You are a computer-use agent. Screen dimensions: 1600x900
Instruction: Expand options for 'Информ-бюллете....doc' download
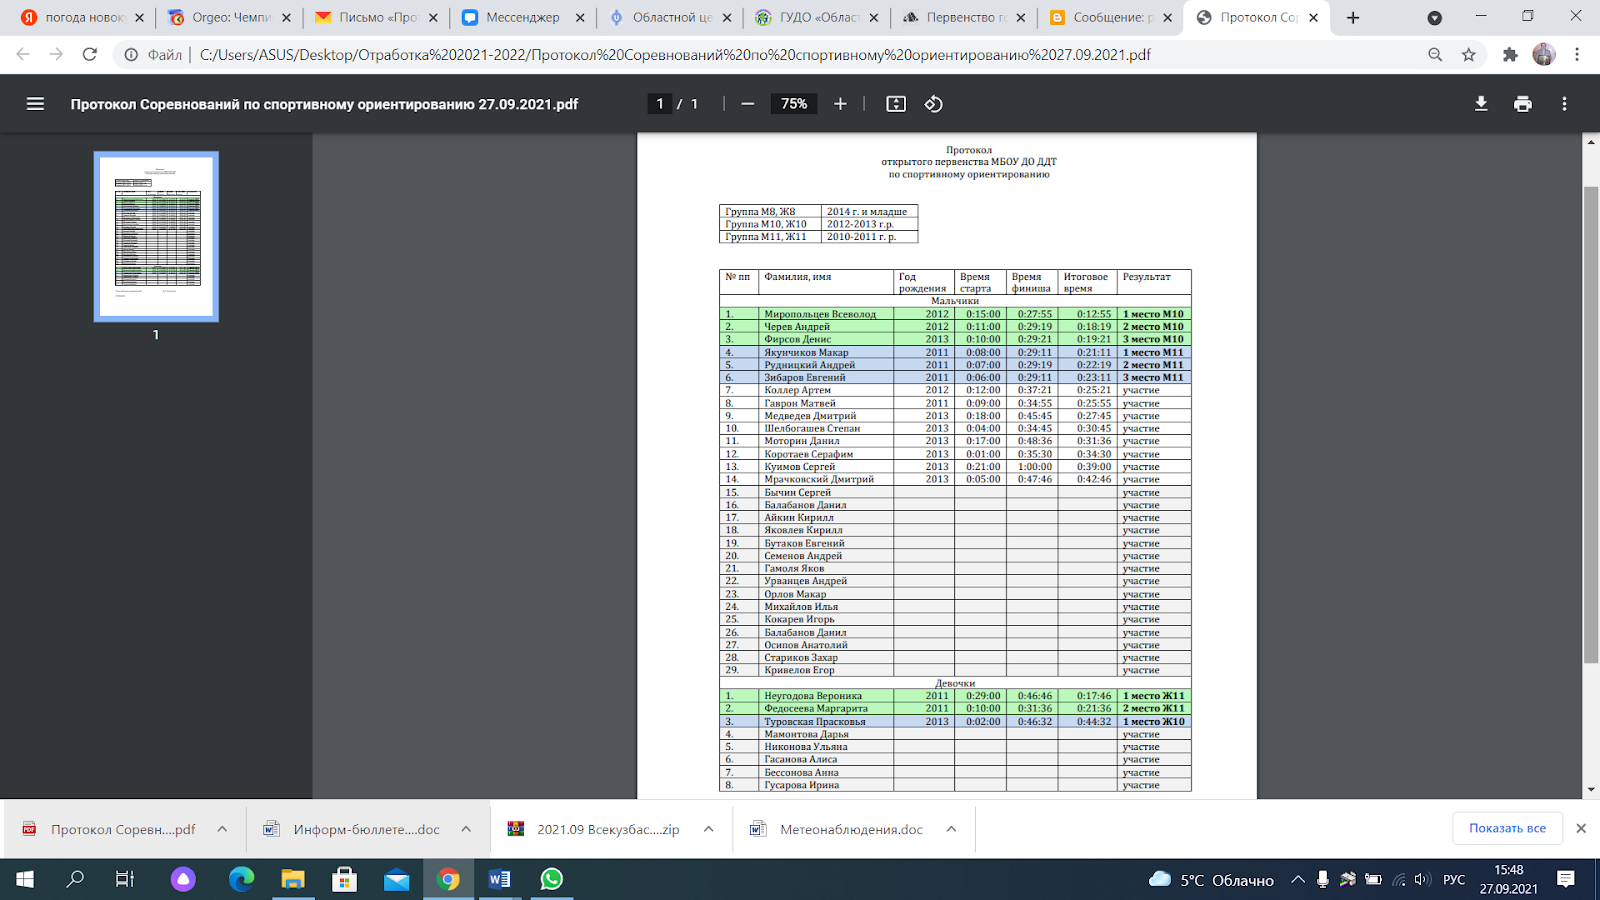[466, 829]
